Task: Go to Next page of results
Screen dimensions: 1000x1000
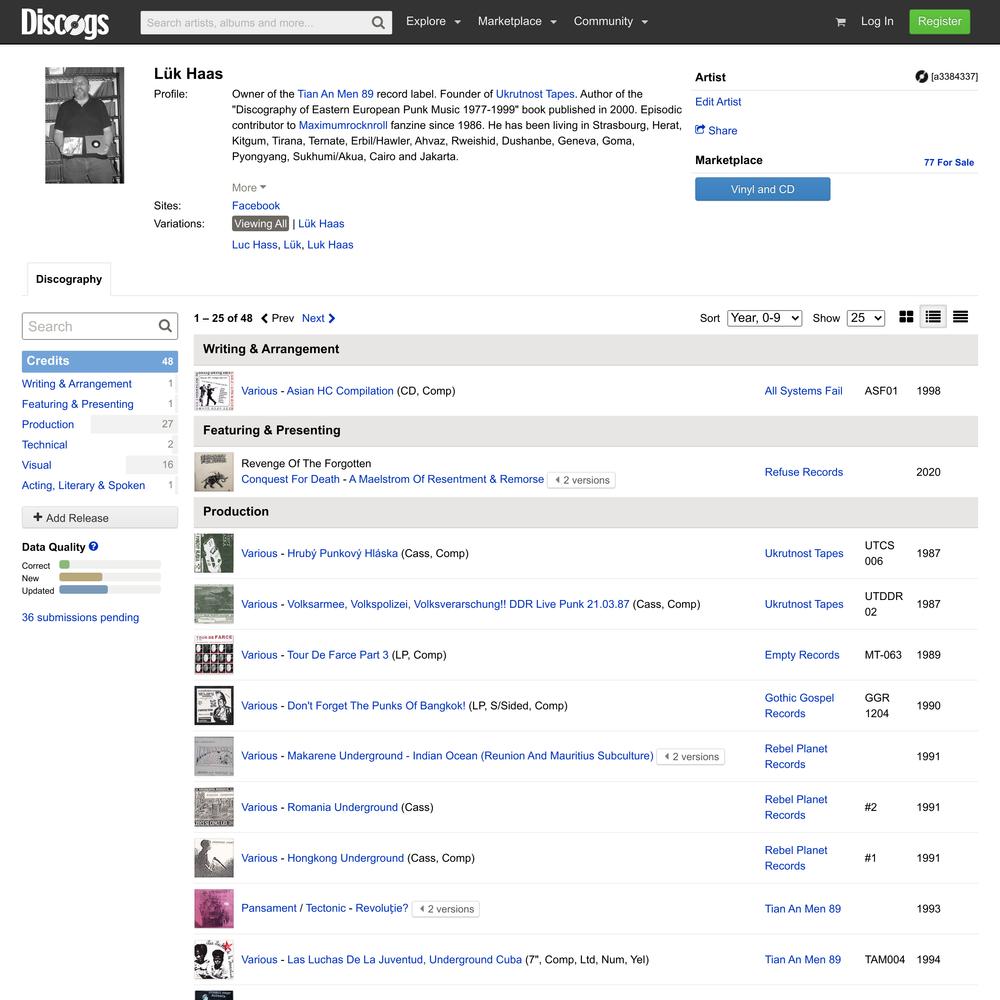Action: (x=319, y=318)
